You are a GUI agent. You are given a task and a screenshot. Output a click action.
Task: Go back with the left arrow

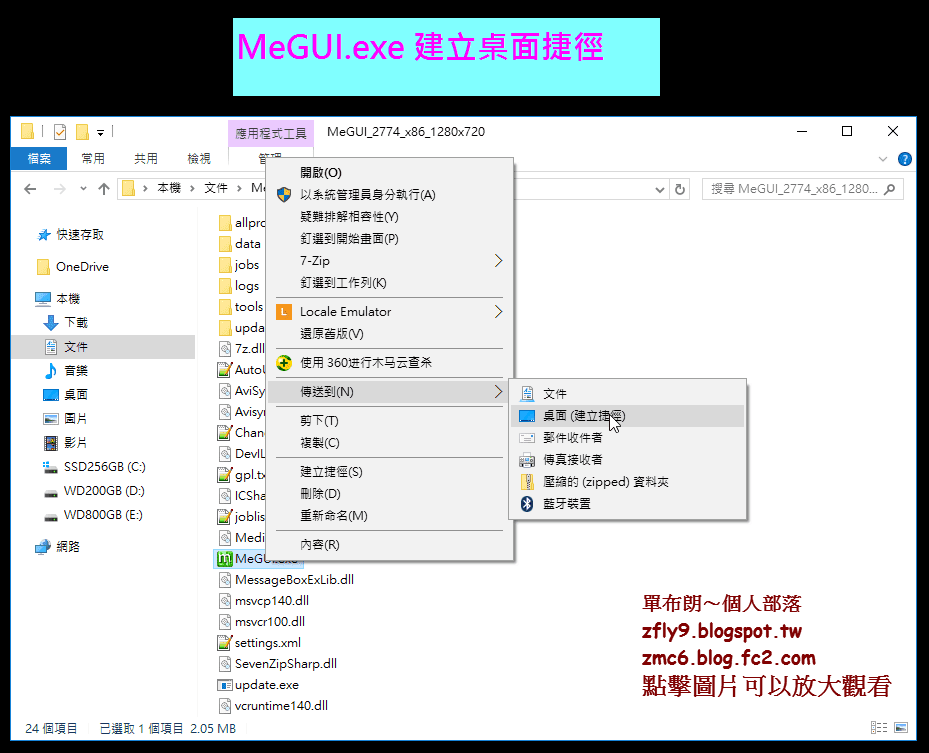30,189
